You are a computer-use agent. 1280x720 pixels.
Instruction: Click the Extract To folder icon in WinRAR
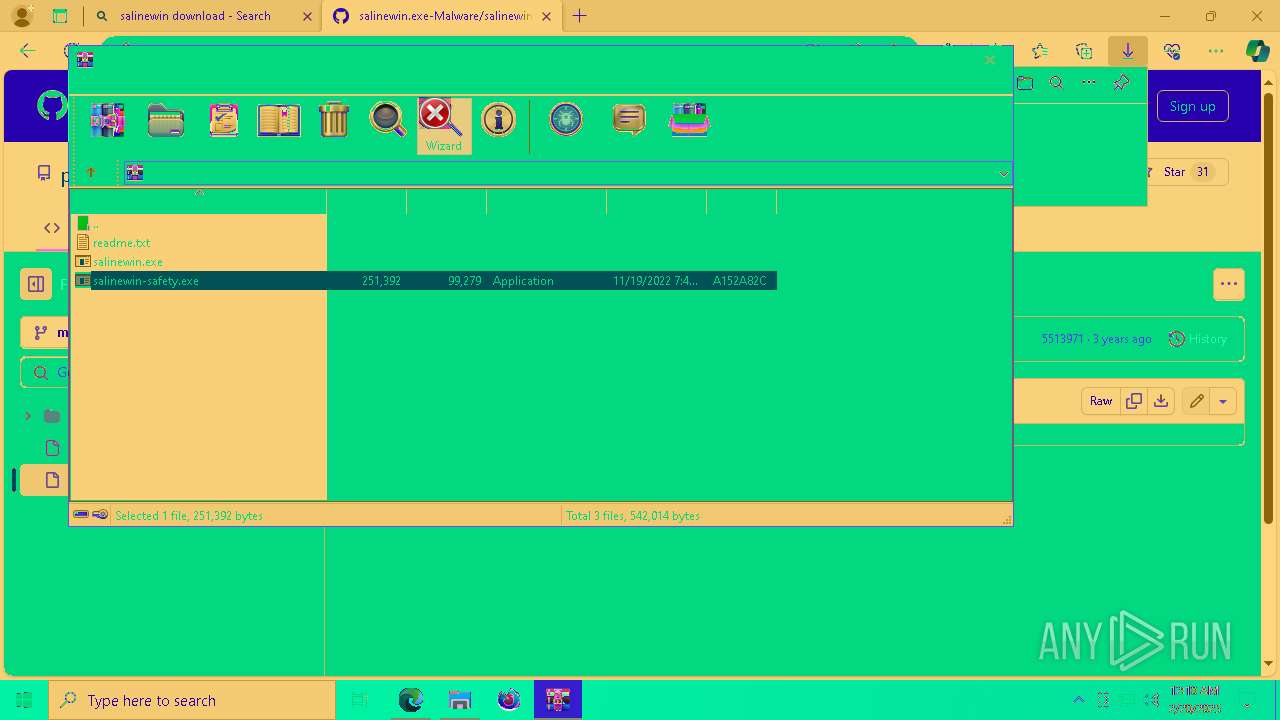[x=165, y=120]
